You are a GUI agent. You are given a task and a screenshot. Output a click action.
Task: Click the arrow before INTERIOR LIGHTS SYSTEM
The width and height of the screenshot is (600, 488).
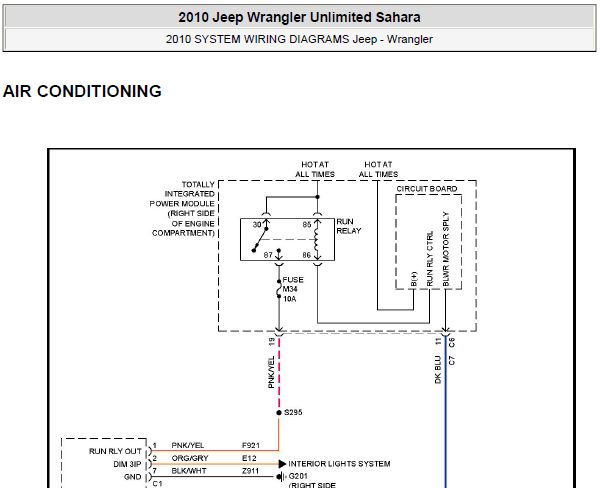[282, 464]
